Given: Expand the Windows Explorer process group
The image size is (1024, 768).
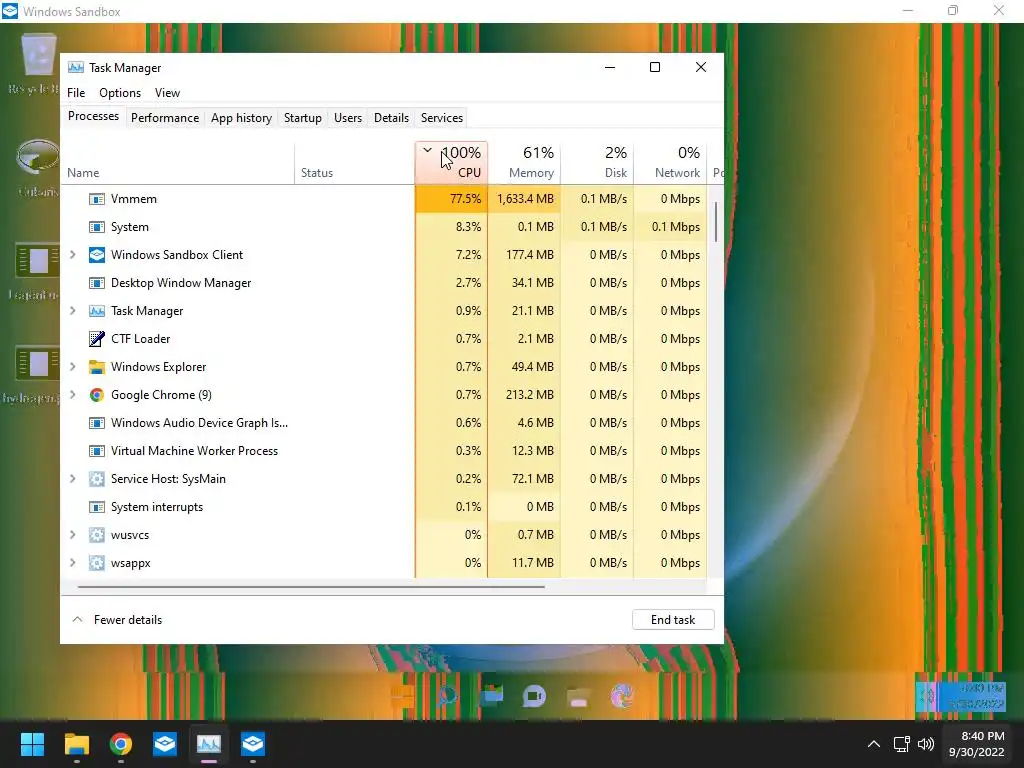Looking at the screenshot, I should [72, 367].
